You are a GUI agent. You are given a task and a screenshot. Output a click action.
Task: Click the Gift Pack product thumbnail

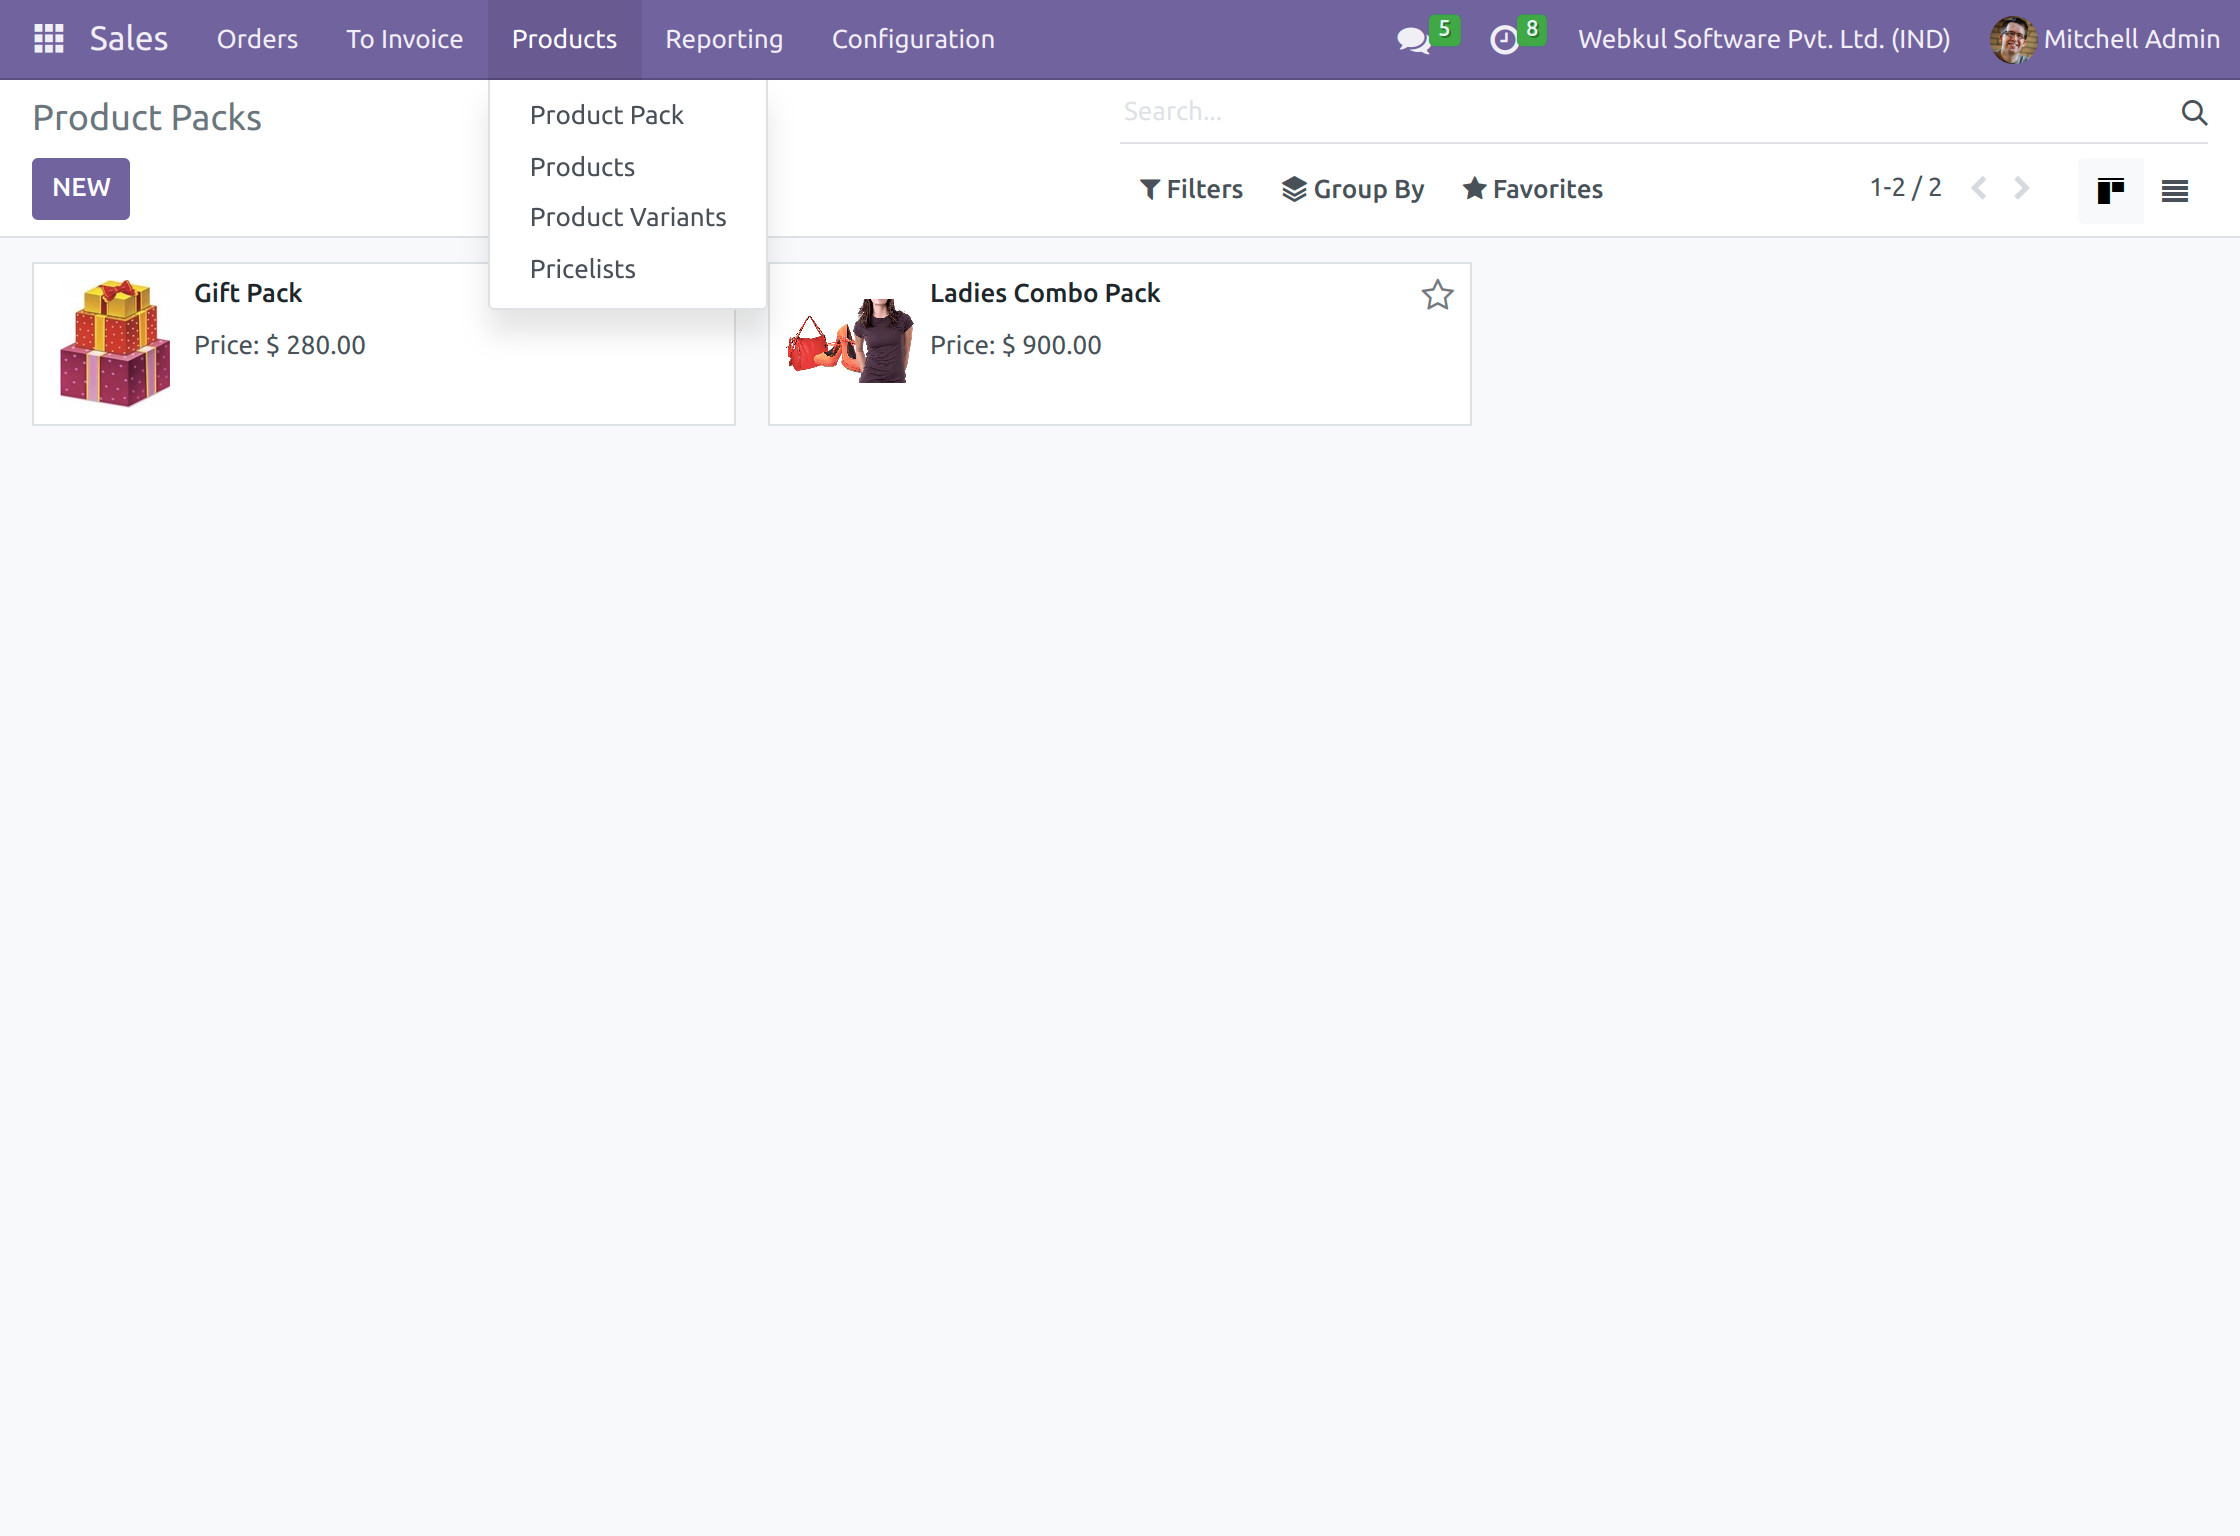114,343
